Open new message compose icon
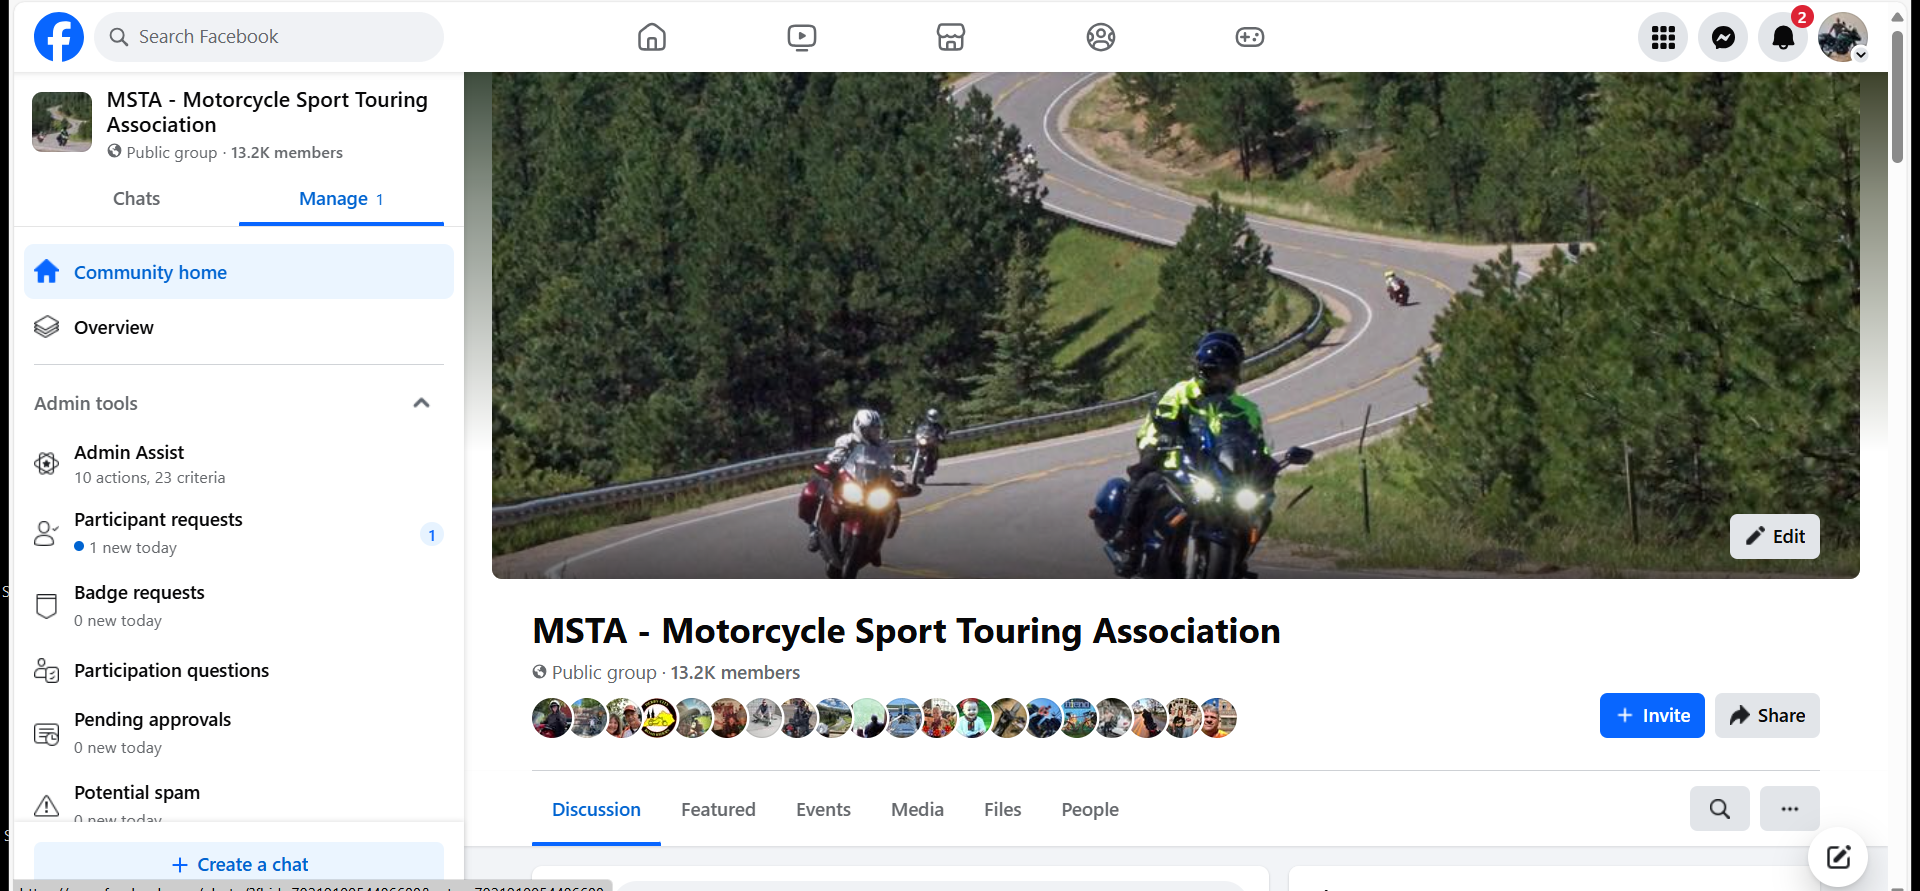The height and width of the screenshot is (891, 1920). [1838, 857]
